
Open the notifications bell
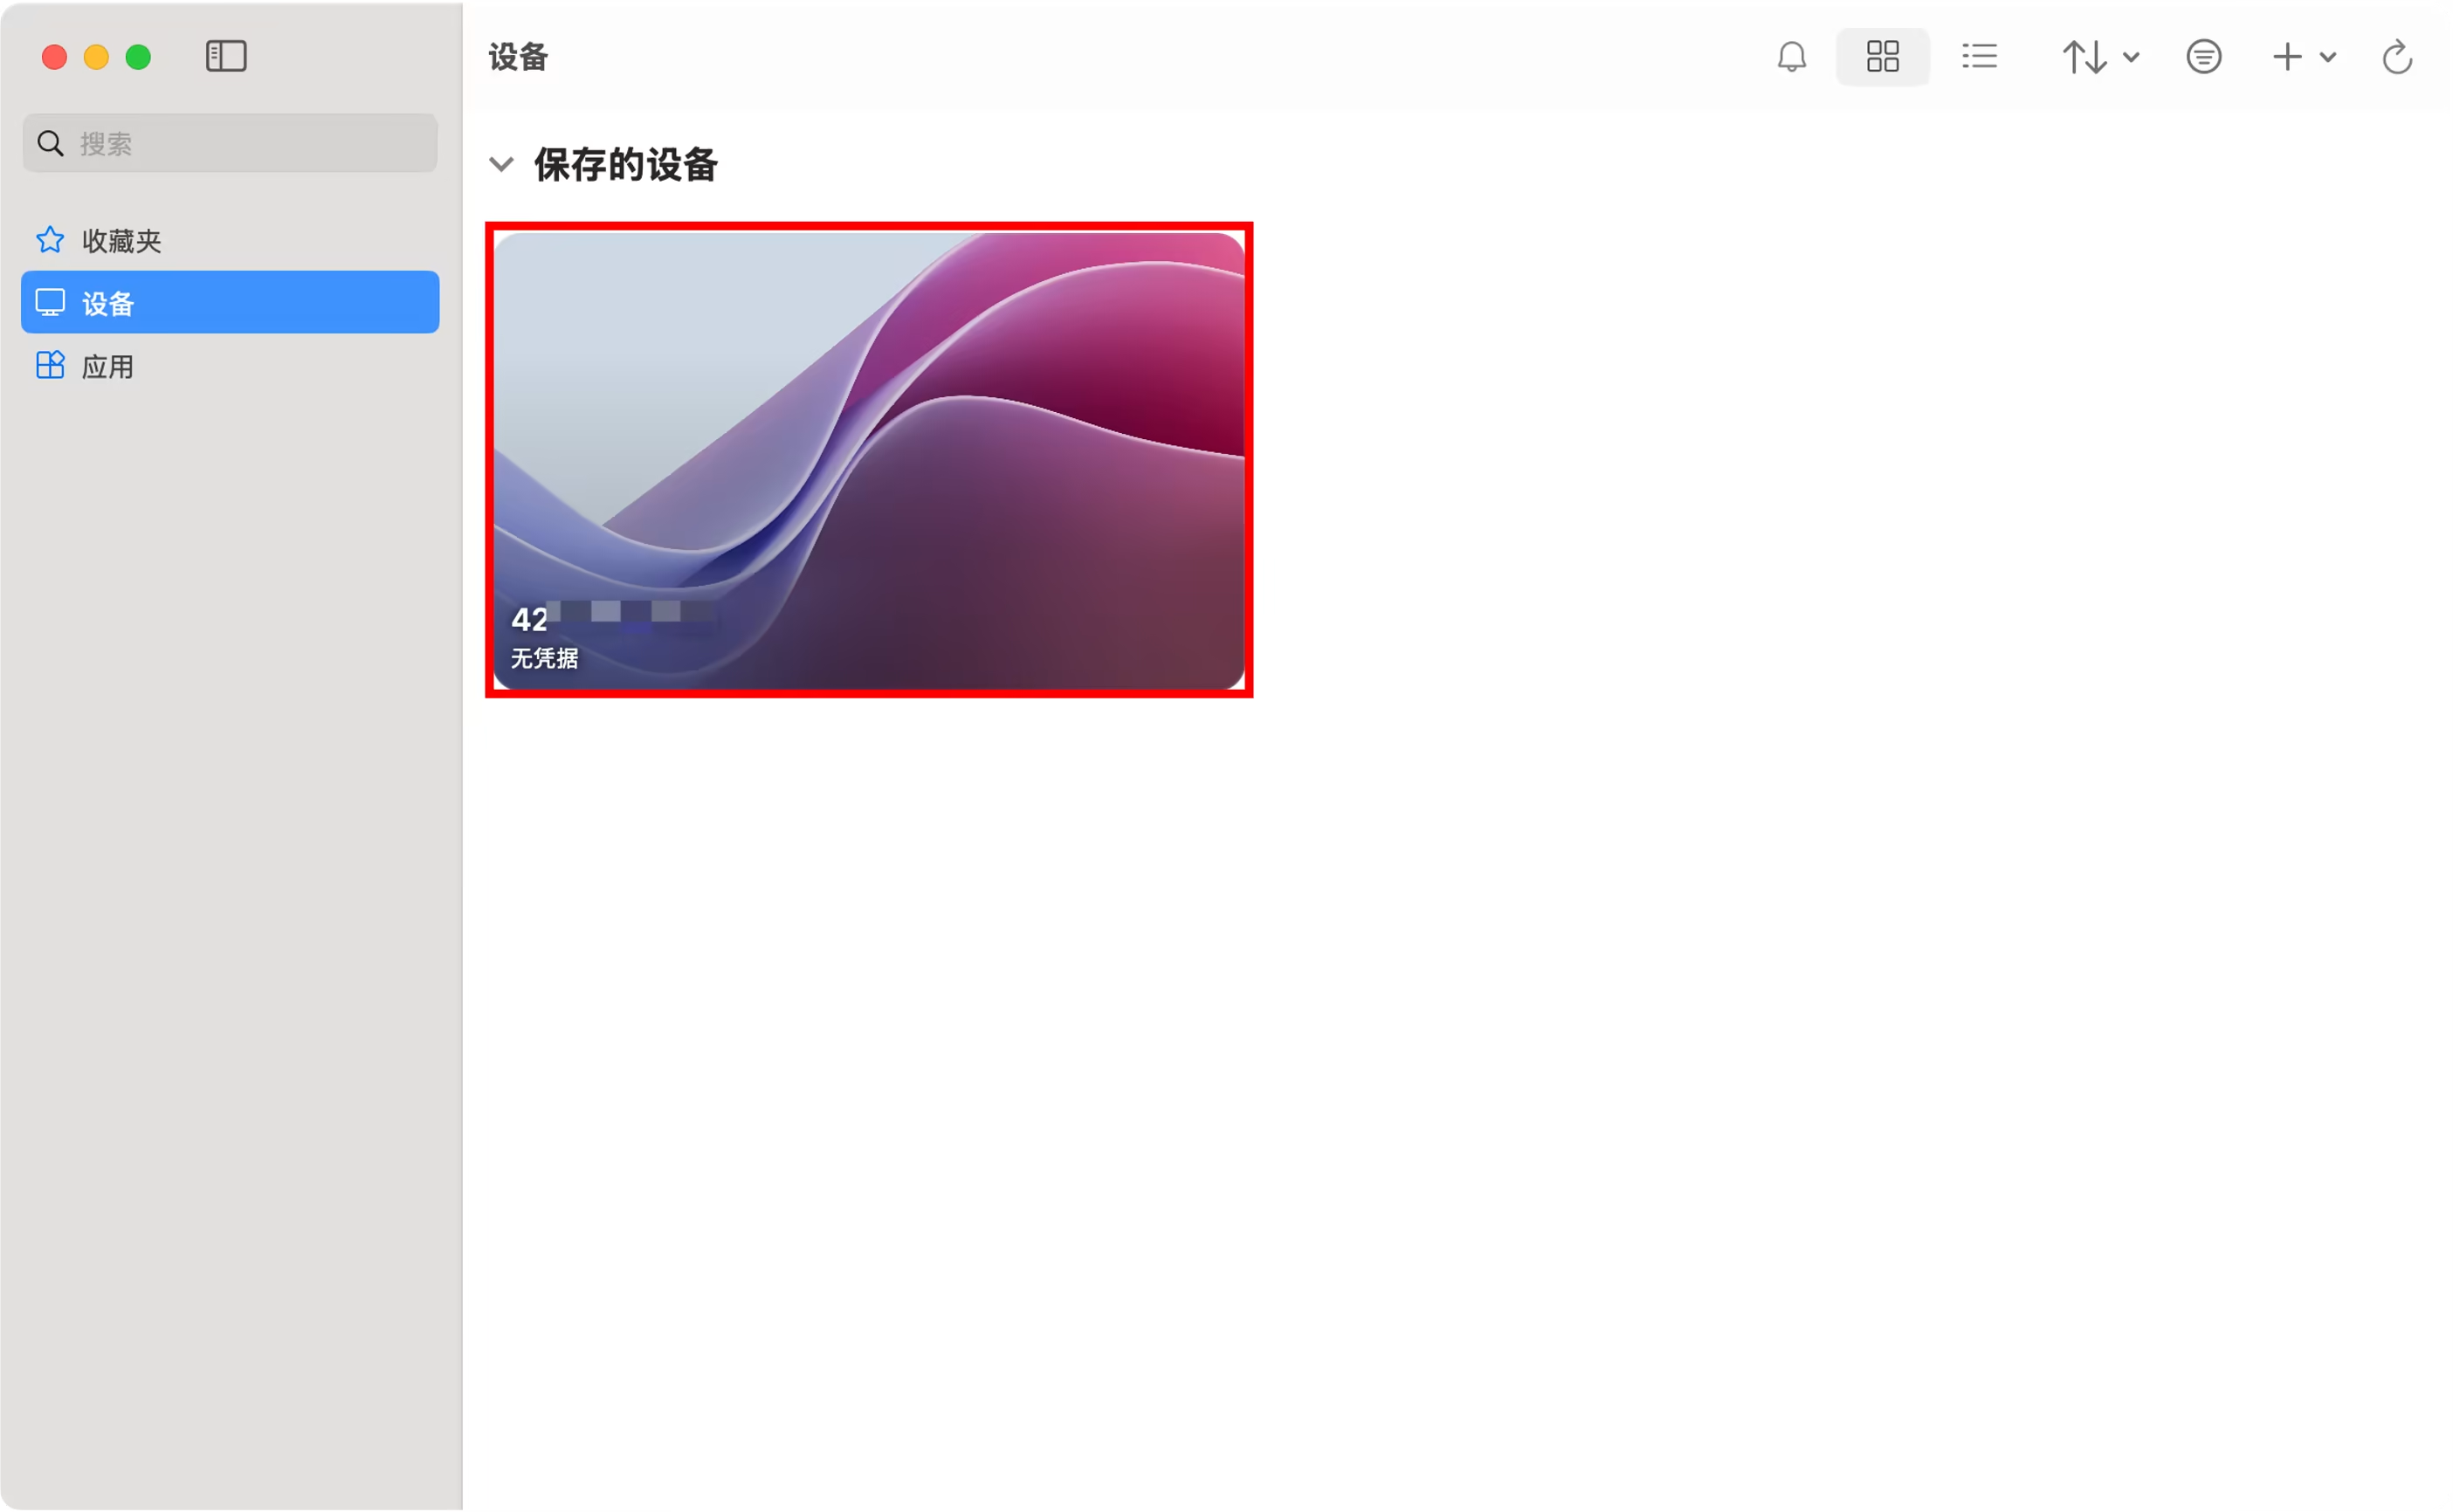[x=1791, y=57]
